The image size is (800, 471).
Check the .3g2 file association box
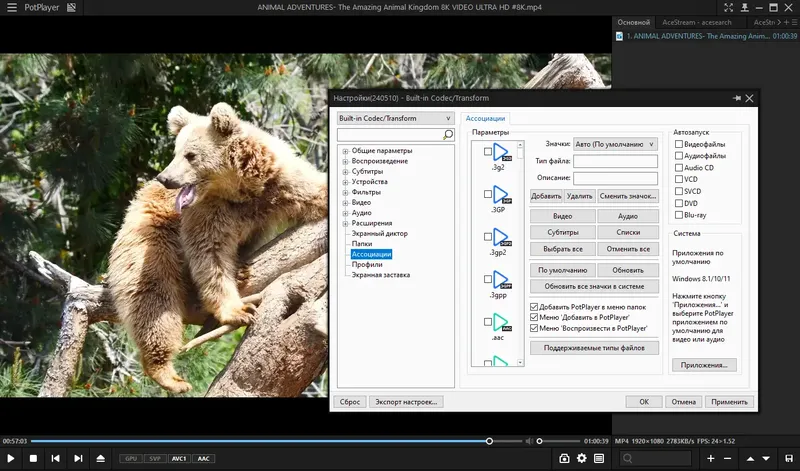click(x=488, y=152)
